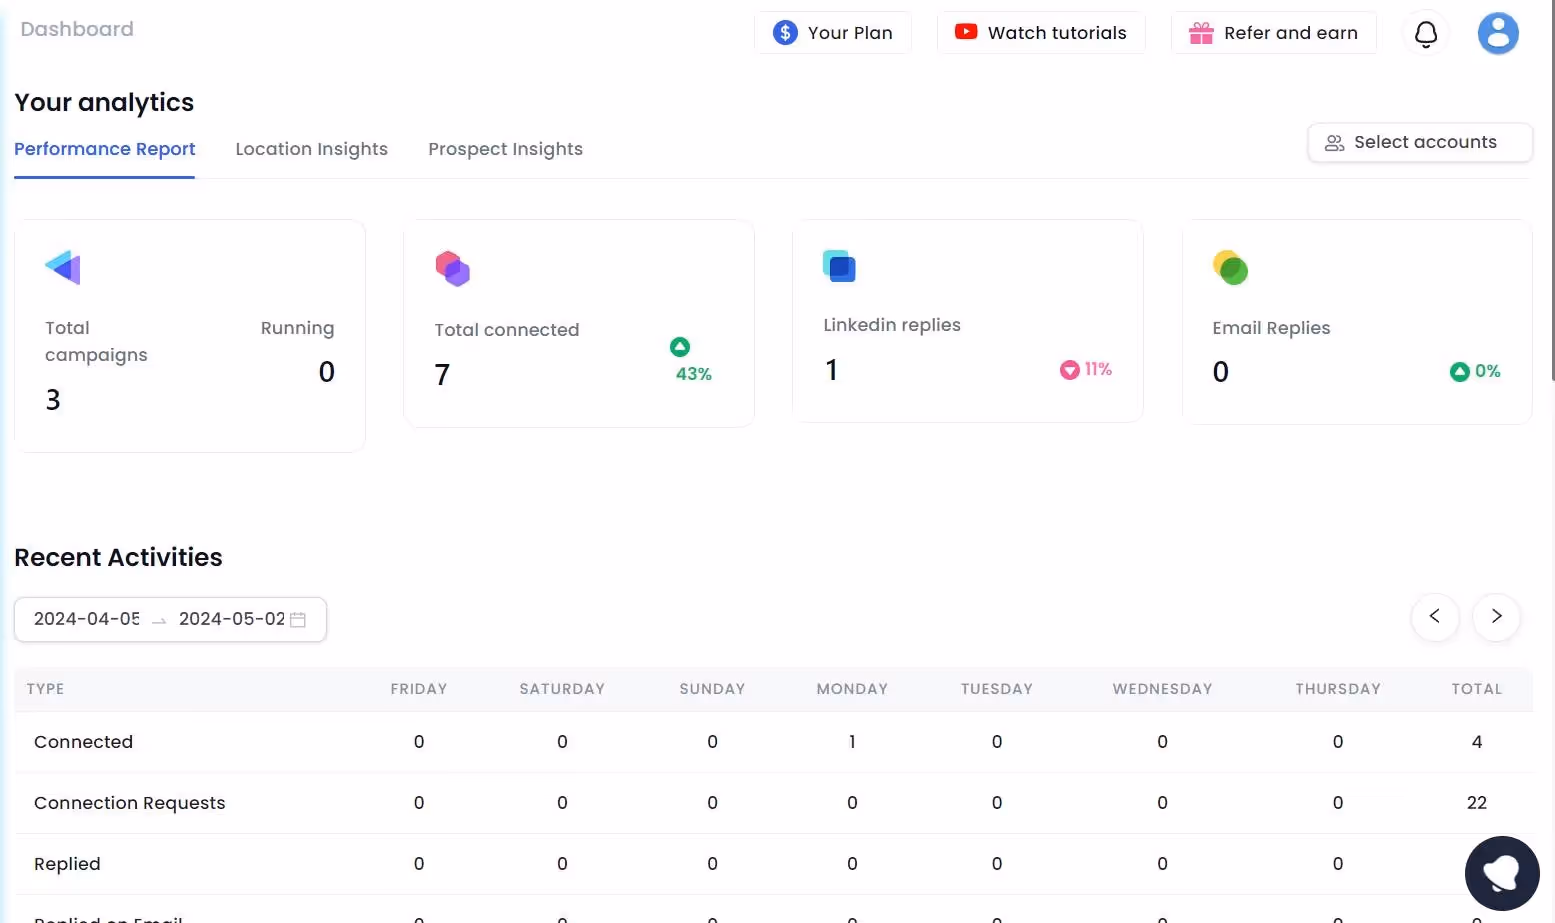Click the left chevron above Recent Activities table
Image resolution: width=1555 pixels, height=923 pixels.
[1435, 617]
